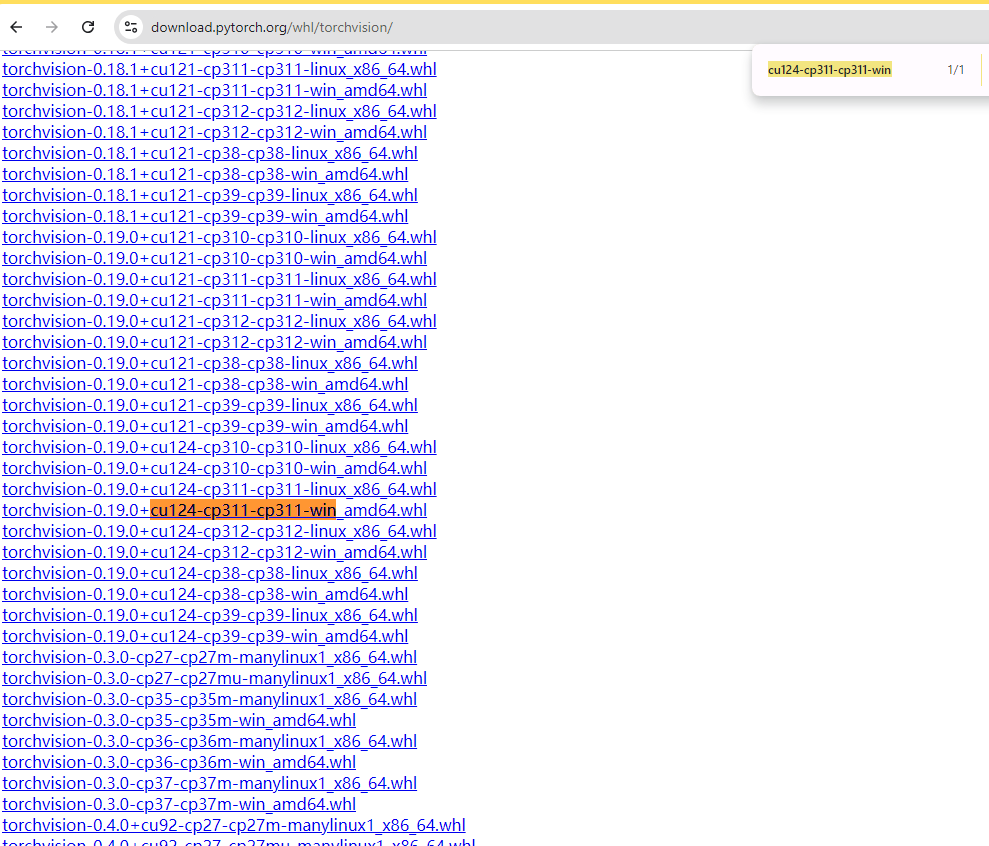Select torchvision-0.3.0-cp36-cp36m-win_amd64.whl

179,763
